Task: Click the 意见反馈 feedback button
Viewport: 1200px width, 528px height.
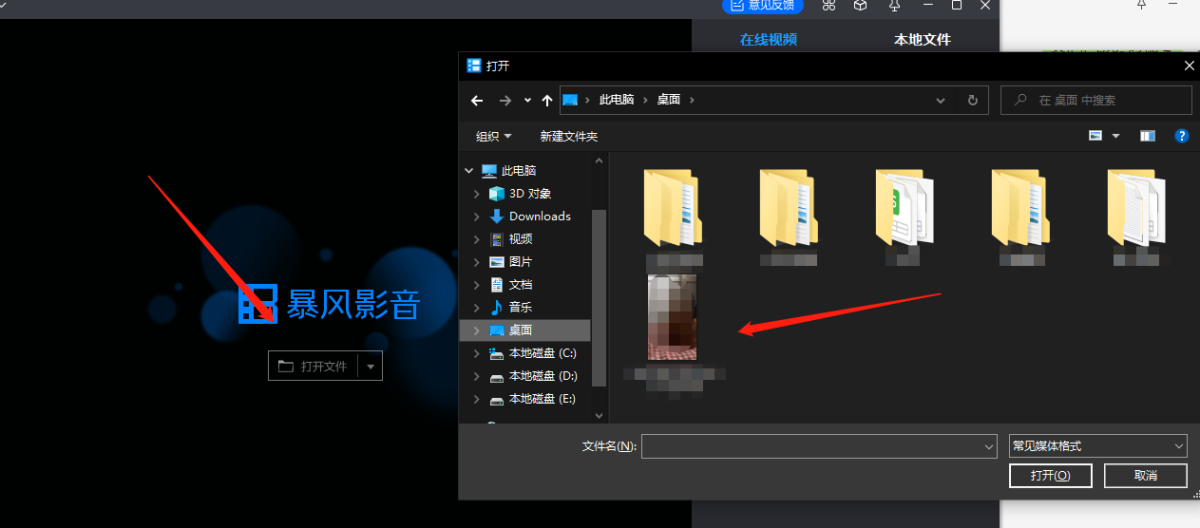Action: [763, 5]
